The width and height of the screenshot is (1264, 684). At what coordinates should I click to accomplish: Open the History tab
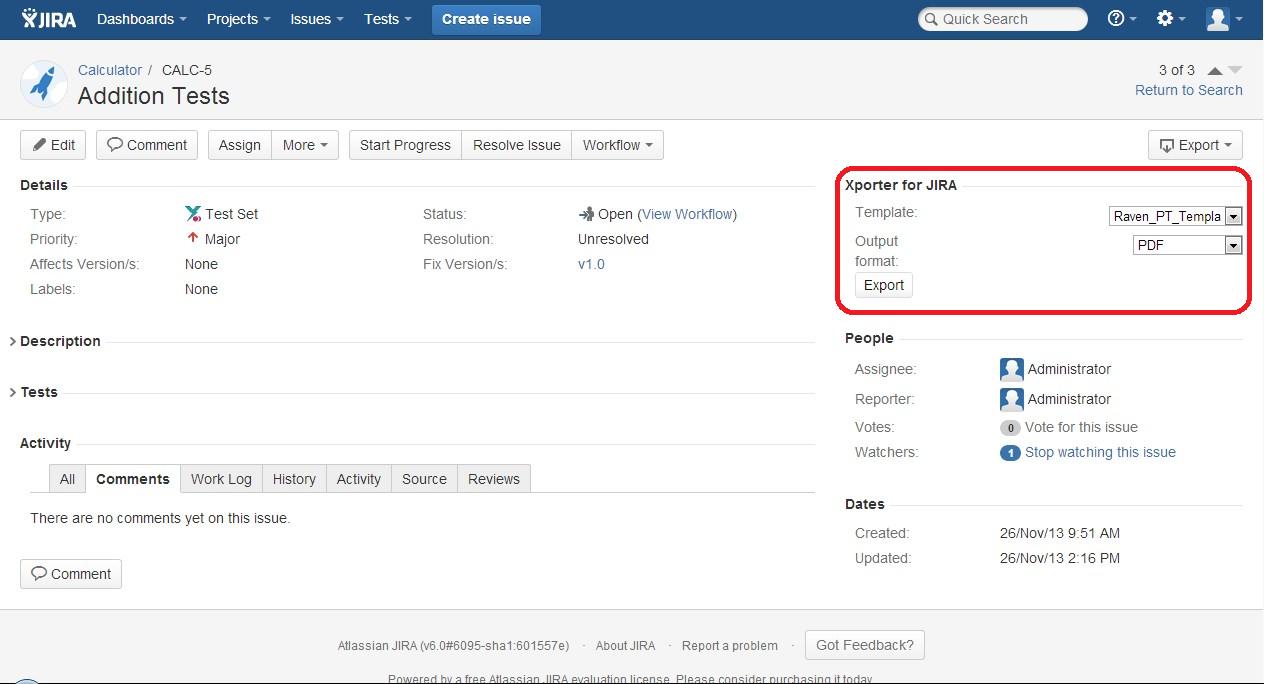tap(294, 479)
